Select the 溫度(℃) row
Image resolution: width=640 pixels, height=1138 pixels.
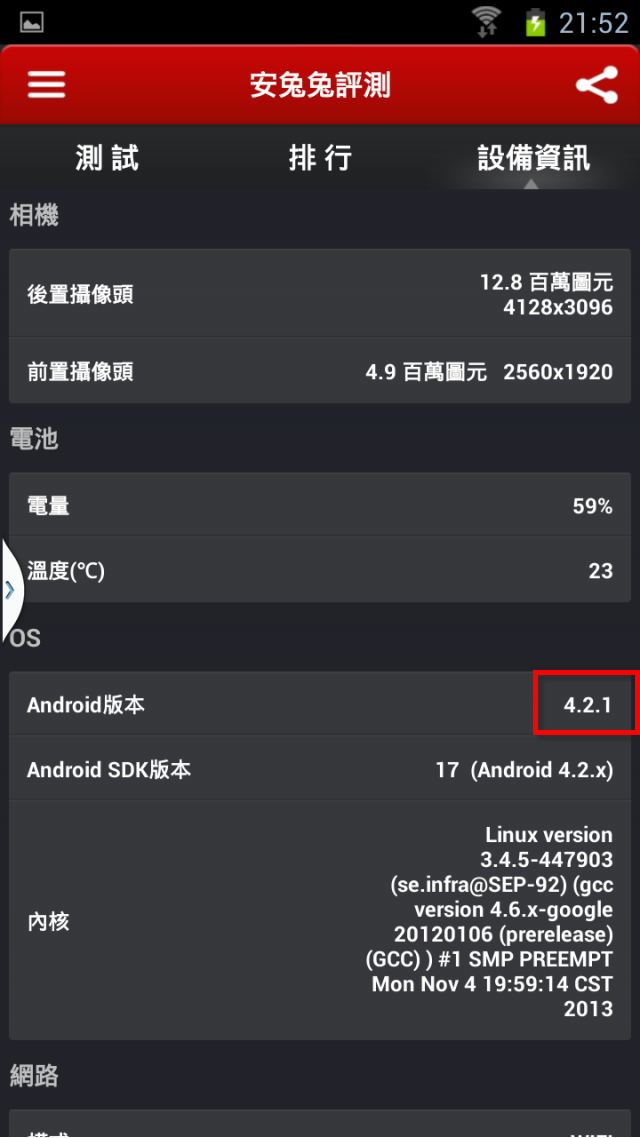pyautogui.click(x=320, y=570)
